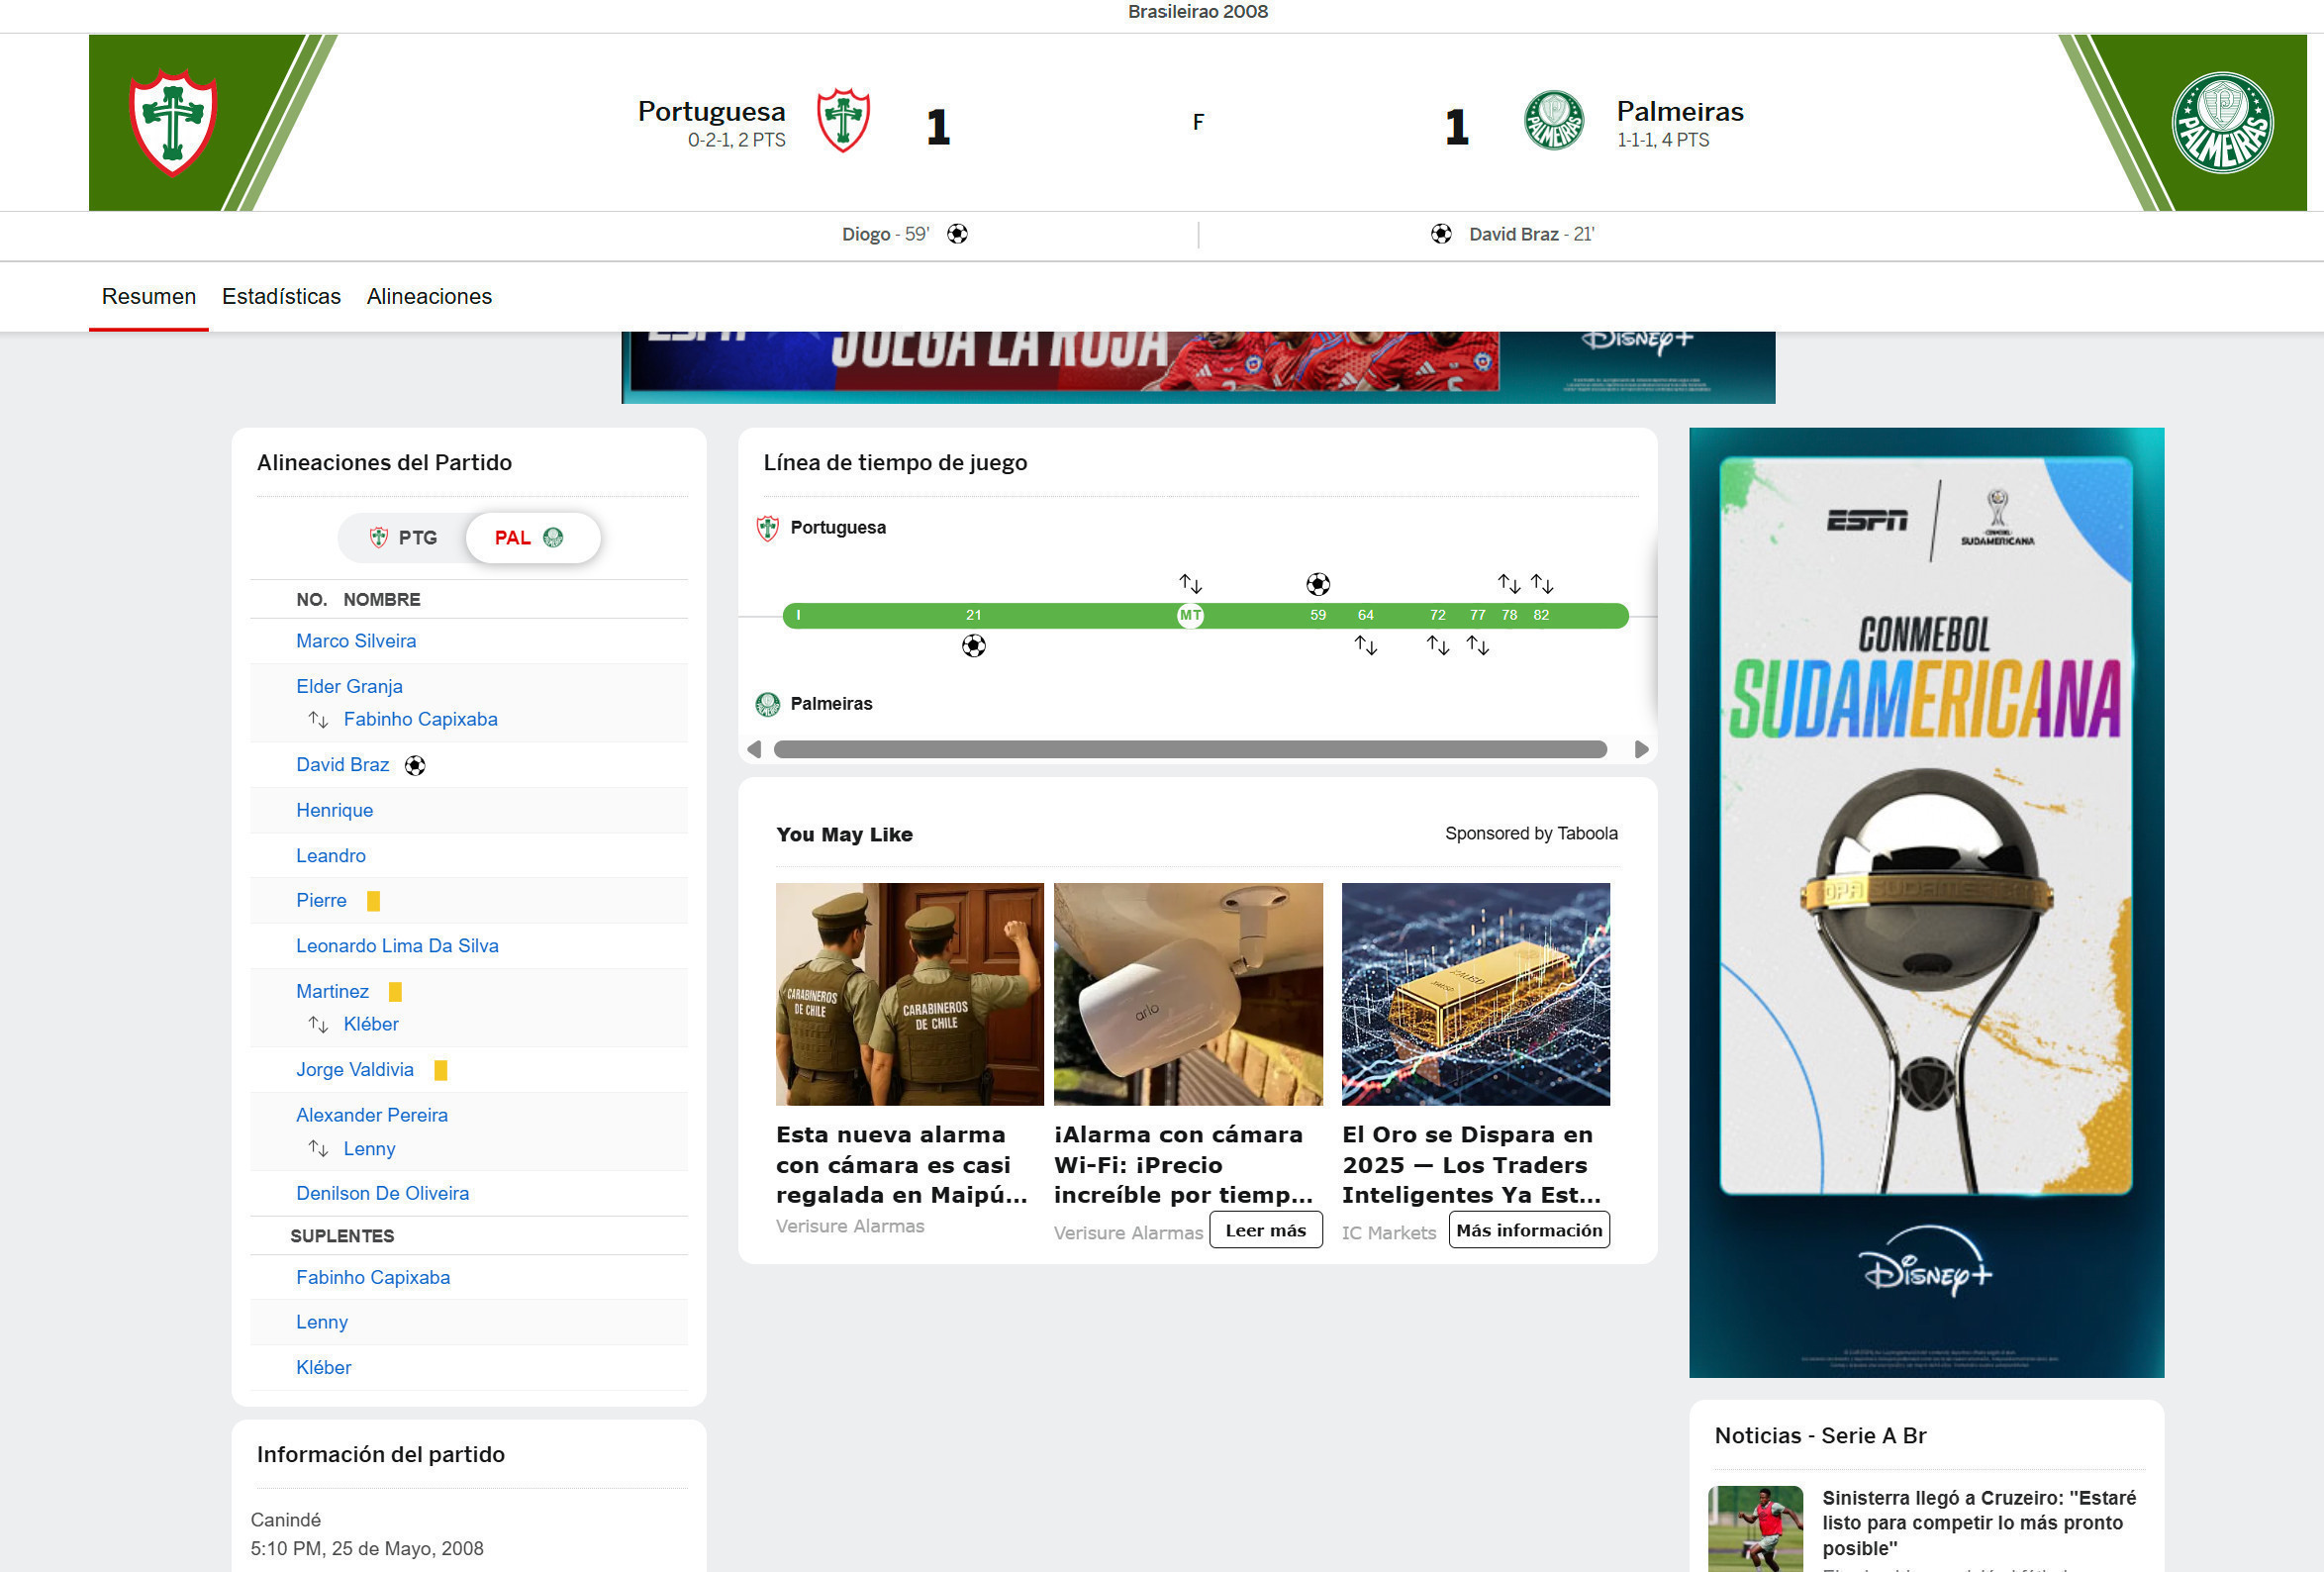Viewport: 2324px width, 1572px height.
Task: Open Henrique player link
Action: [x=334, y=811]
